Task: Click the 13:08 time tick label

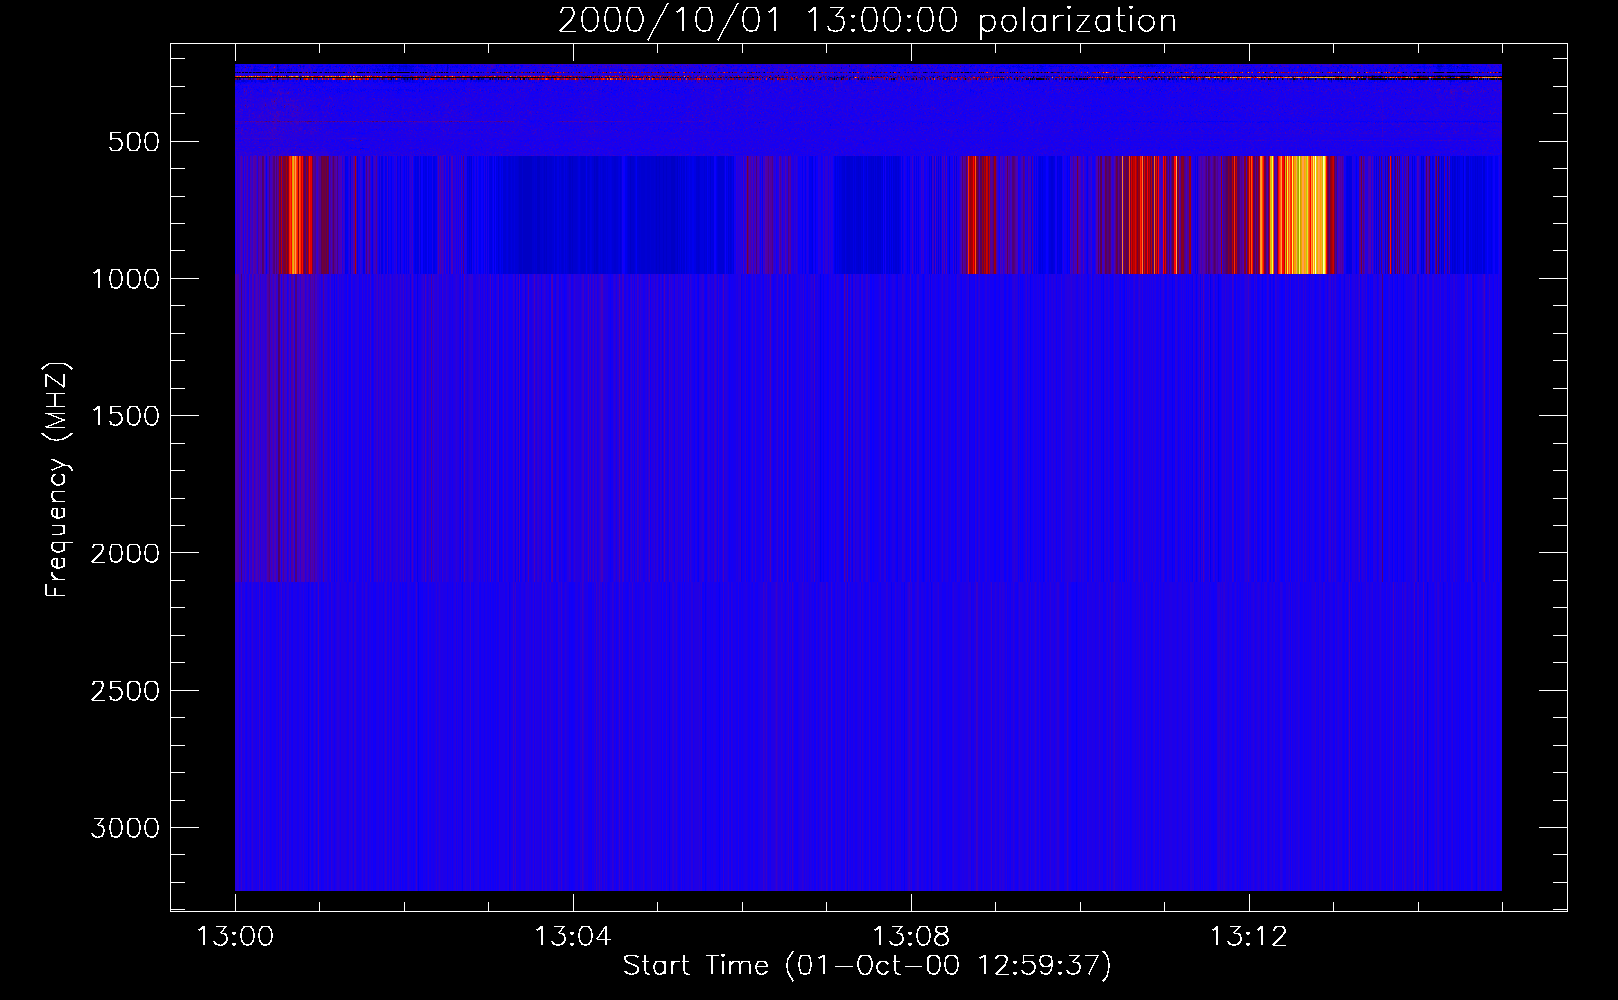Action: [x=910, y=937]
